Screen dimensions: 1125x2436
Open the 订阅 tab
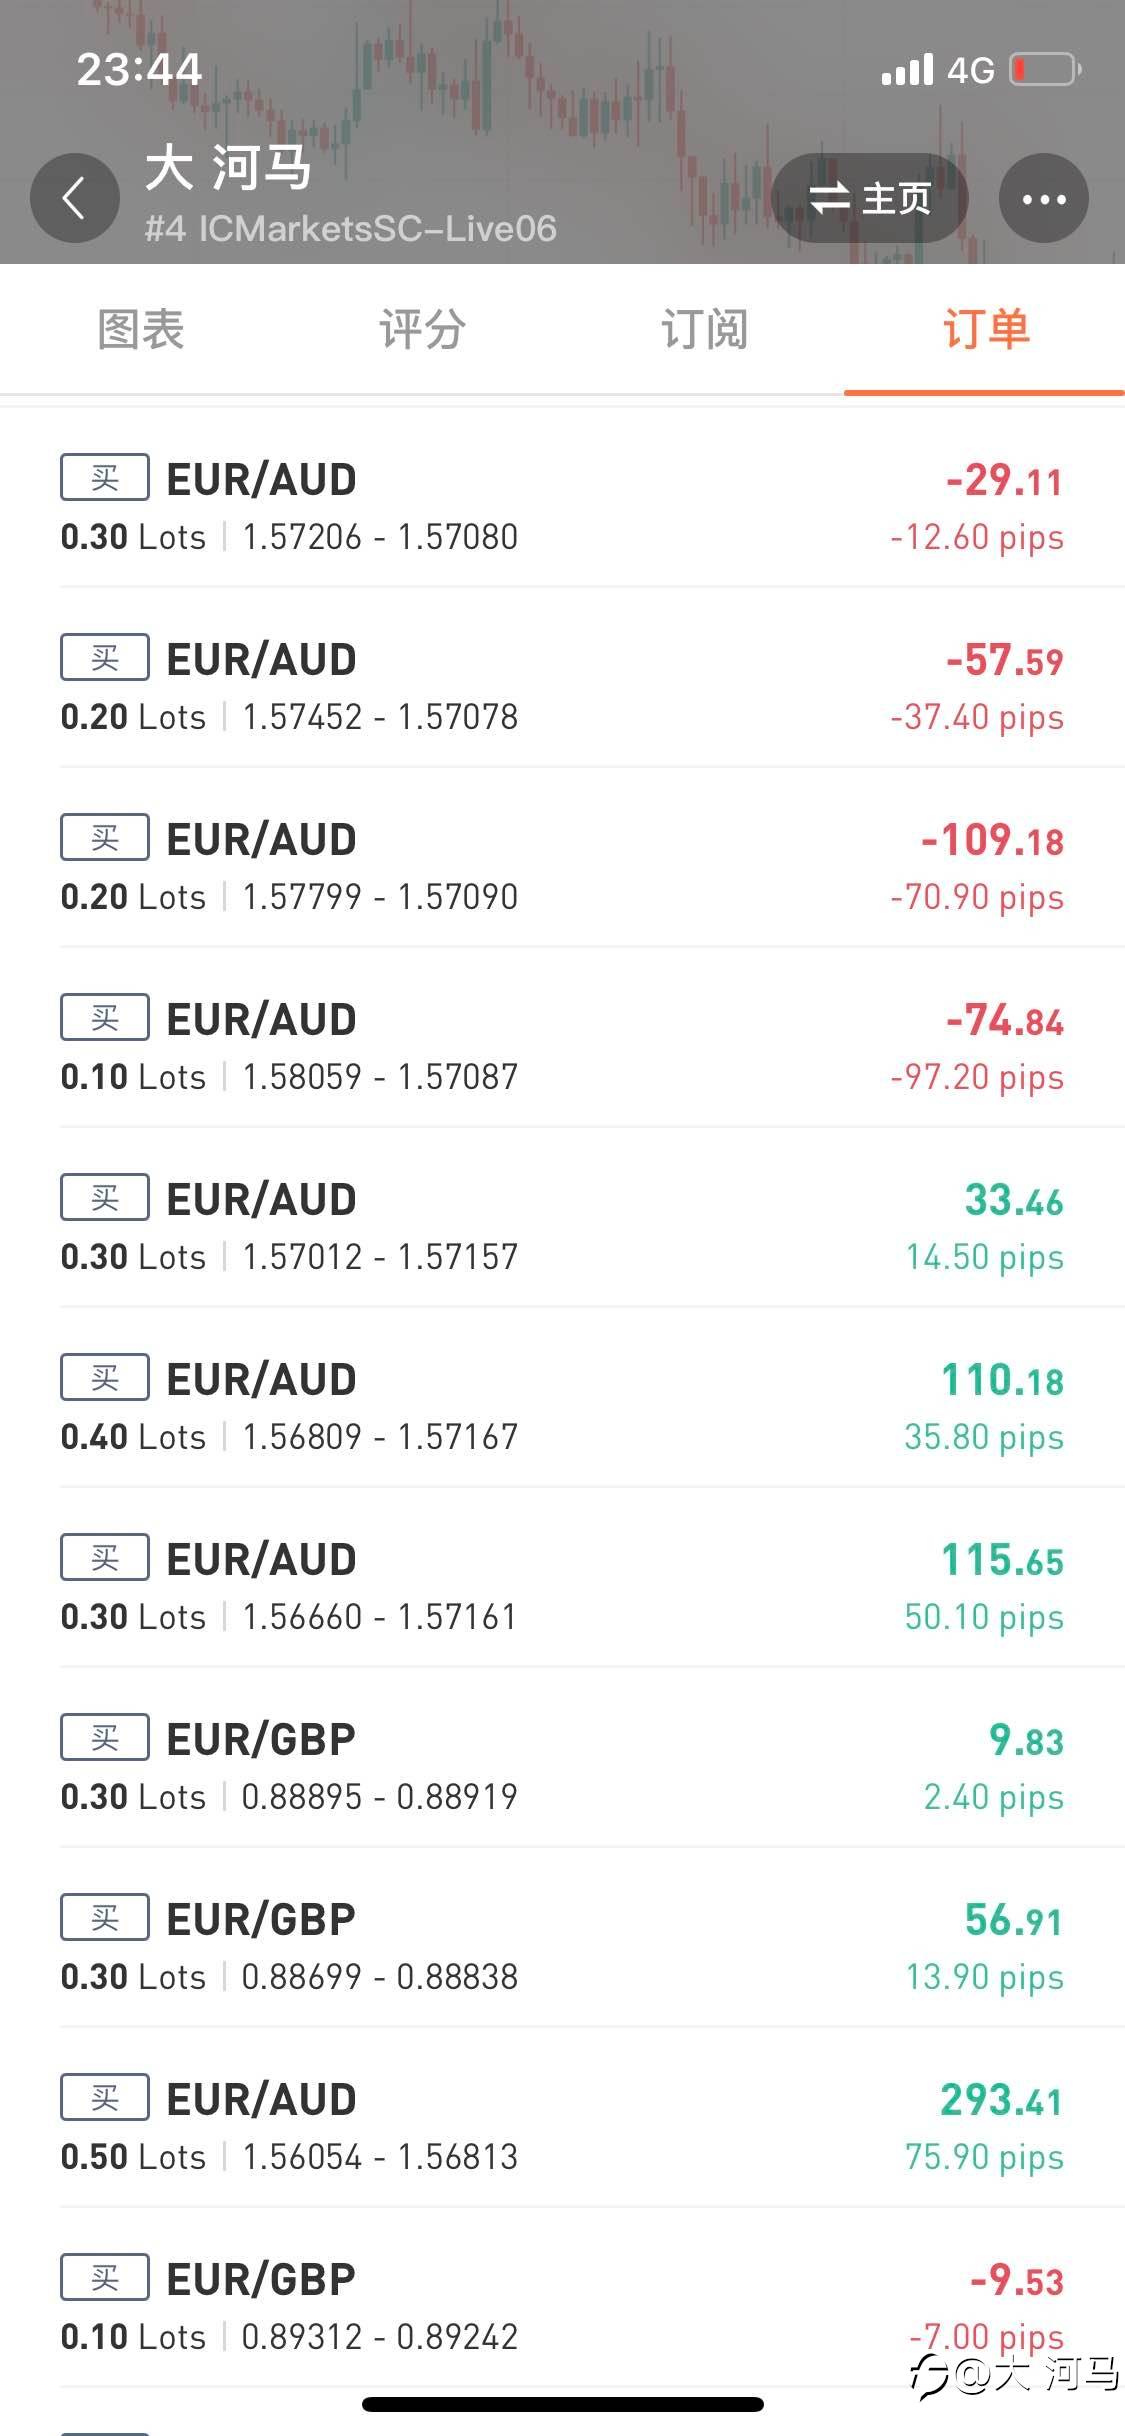tap(704, 330)
